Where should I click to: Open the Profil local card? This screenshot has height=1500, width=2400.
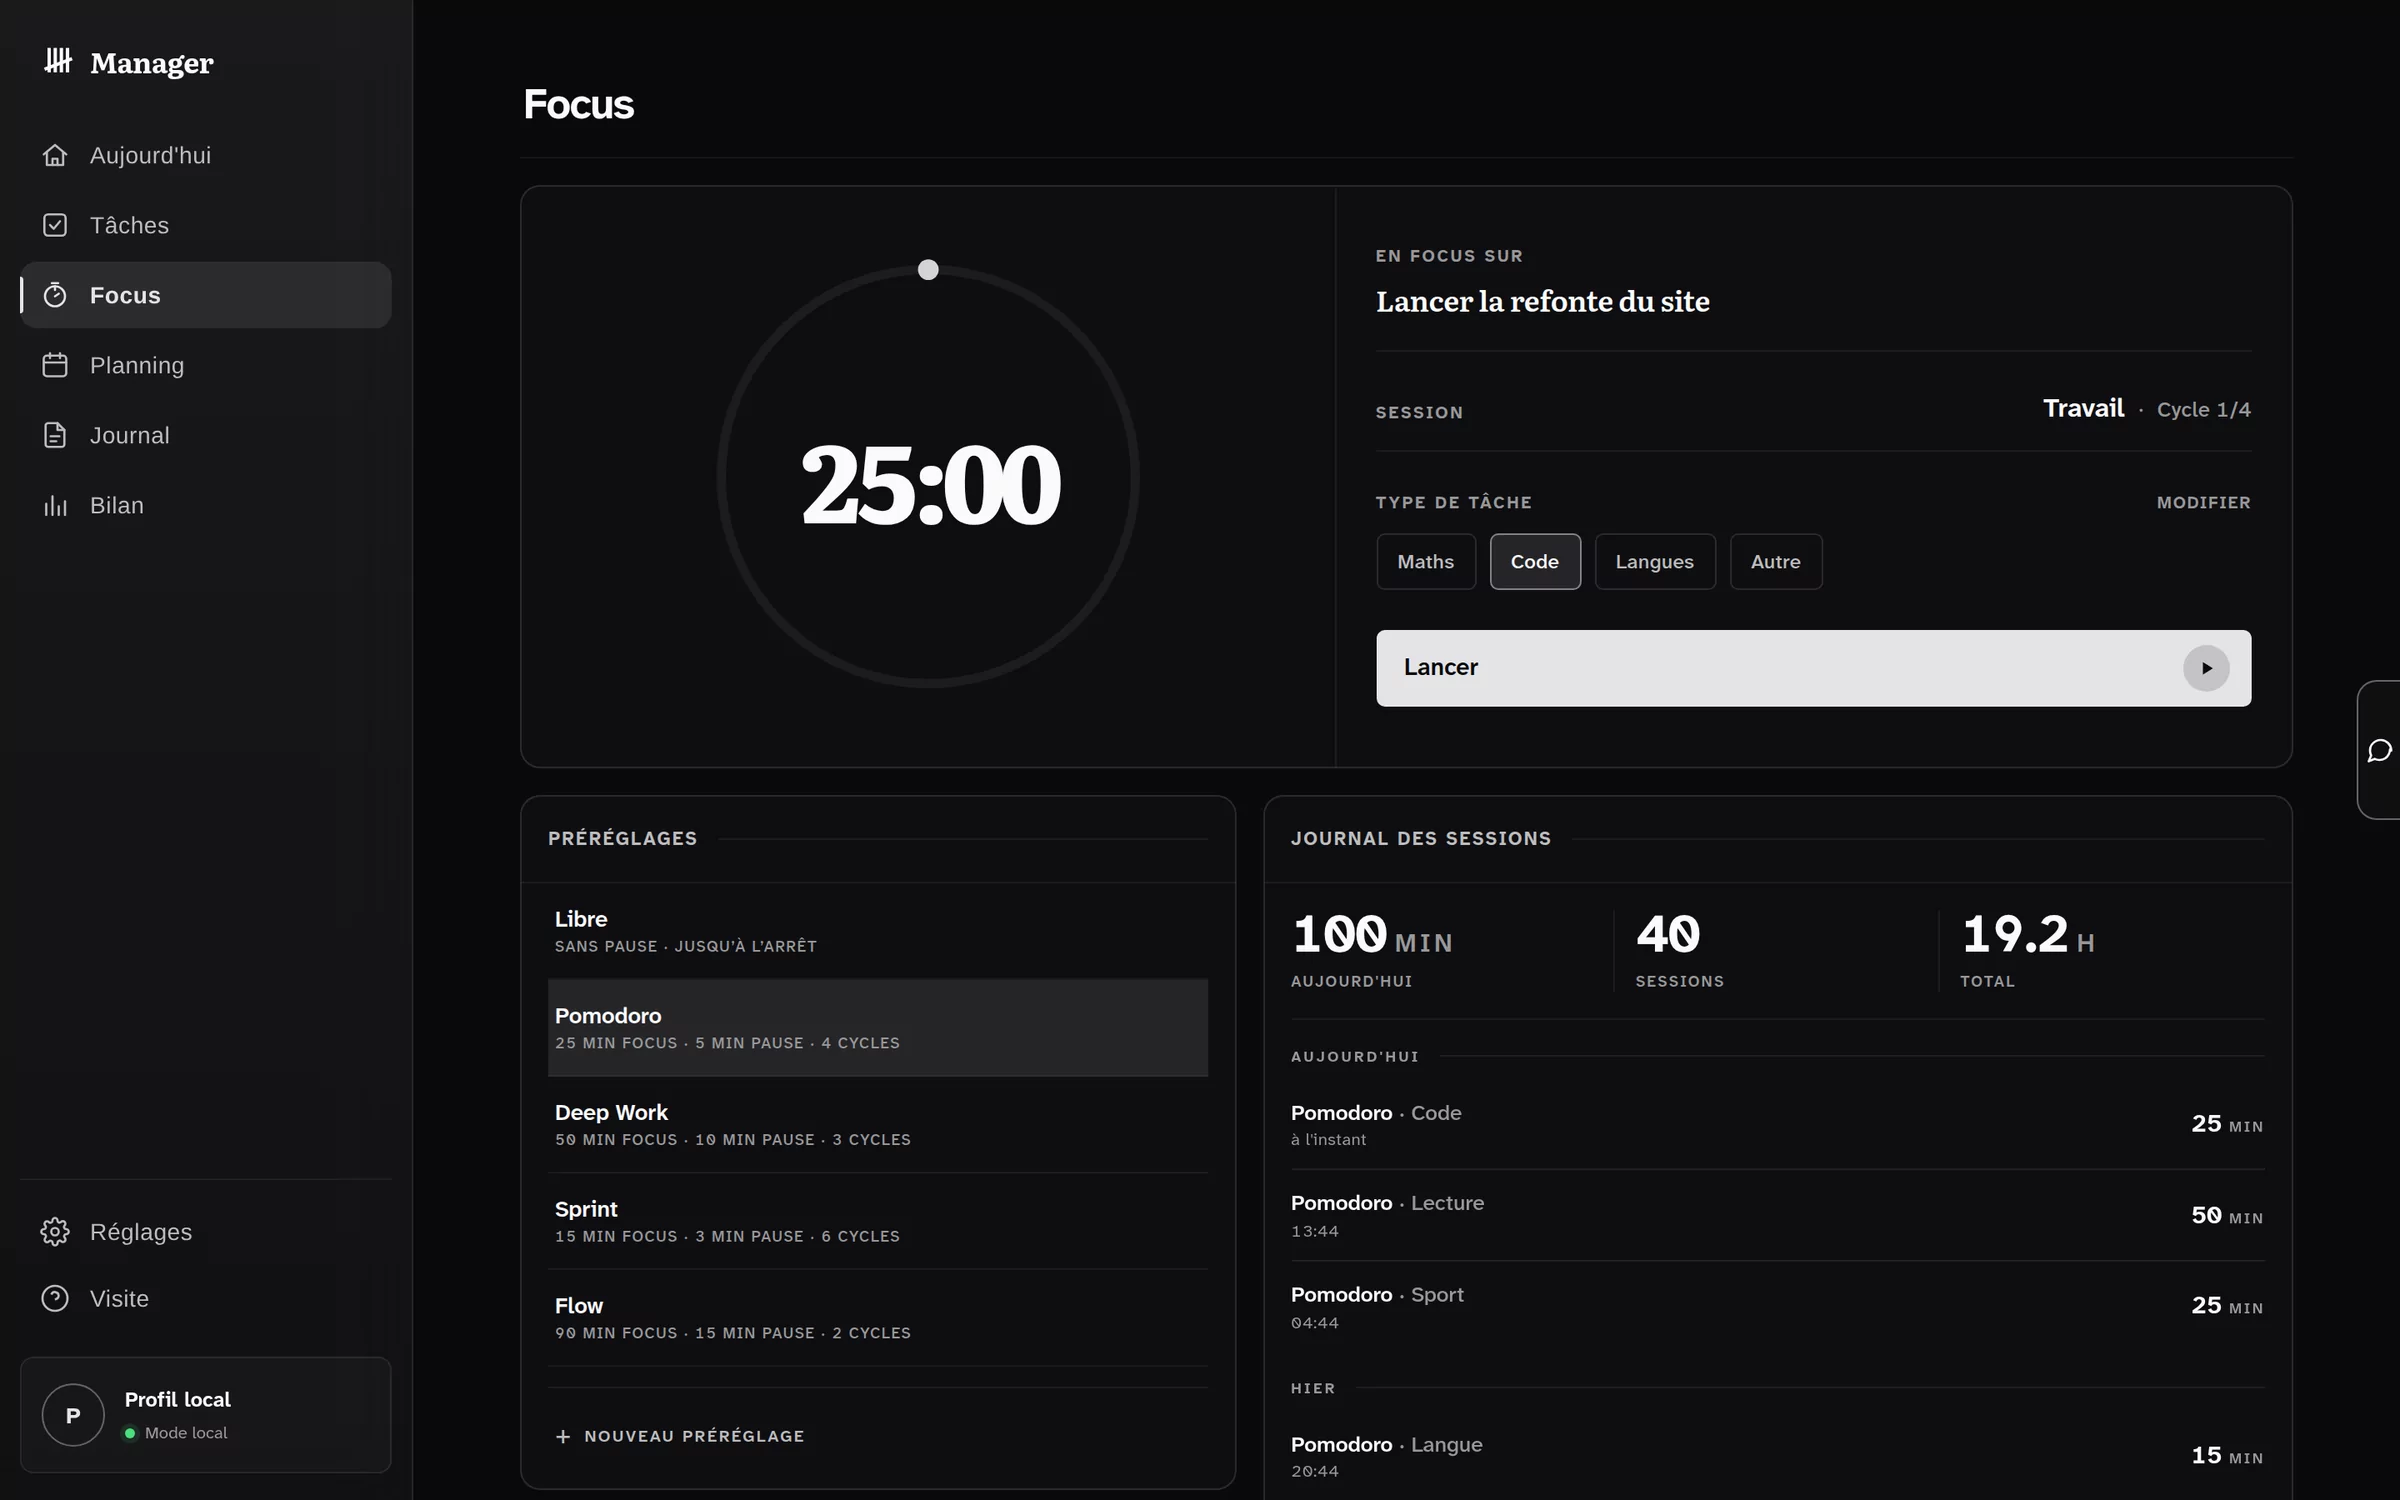click(x=206, y=1415)
